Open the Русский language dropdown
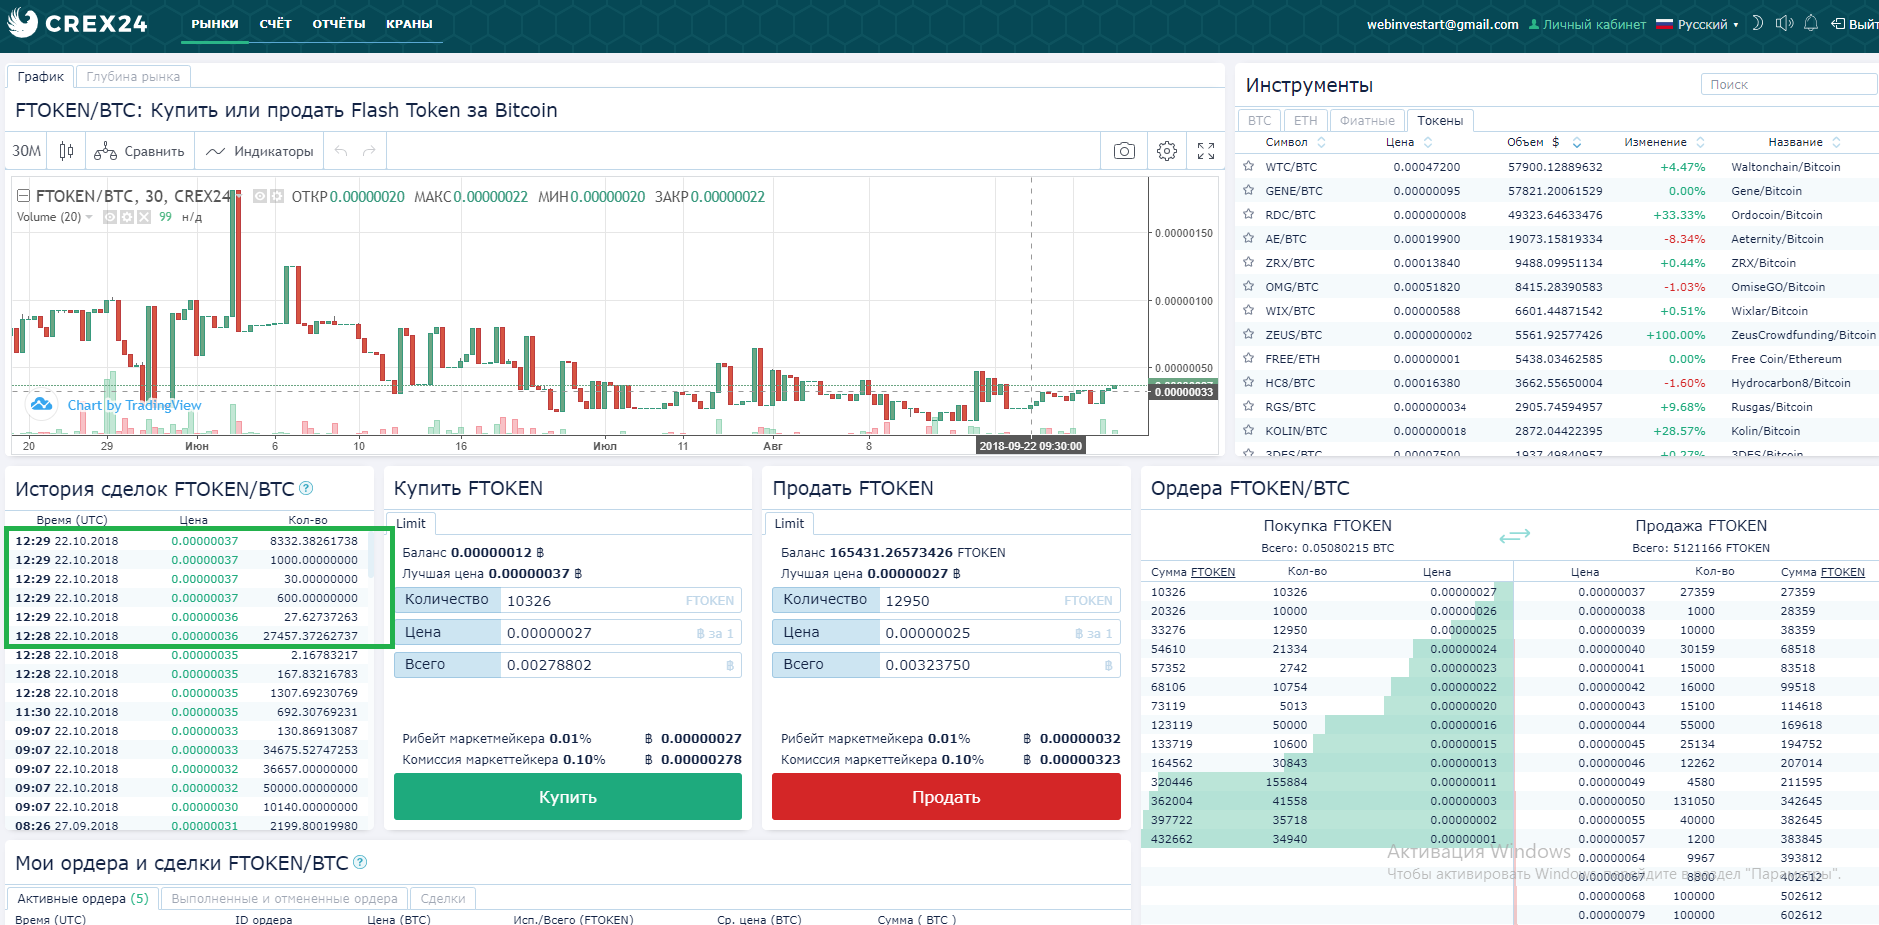 point(1697,24)
